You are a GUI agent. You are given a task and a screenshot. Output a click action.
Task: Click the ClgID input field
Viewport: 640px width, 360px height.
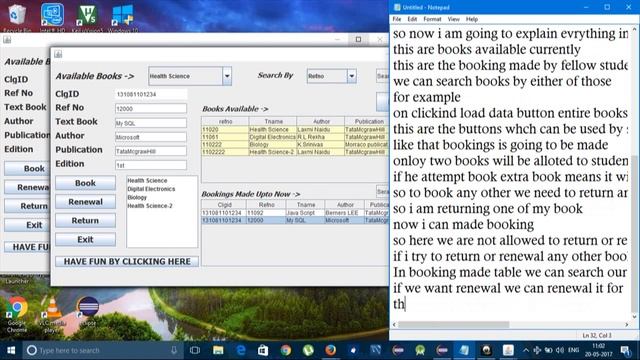tap(151, 94)
